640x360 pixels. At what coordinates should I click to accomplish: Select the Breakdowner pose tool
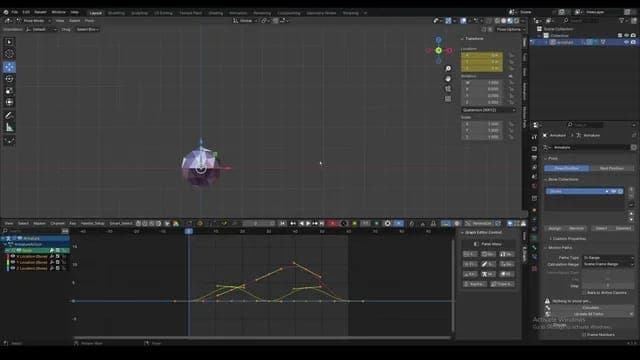(9, 141)
